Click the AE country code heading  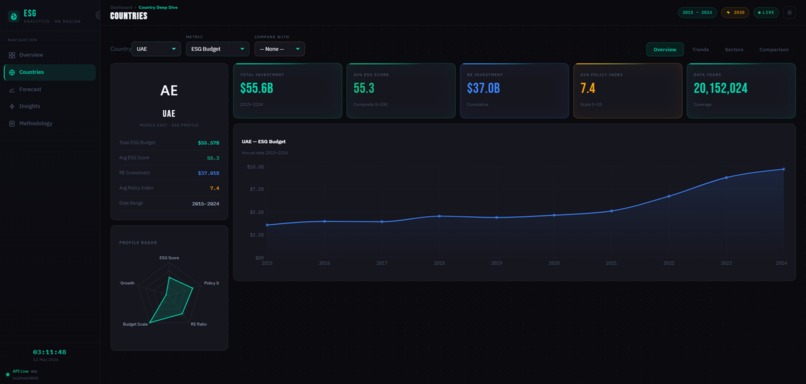(x=169, y=90)
